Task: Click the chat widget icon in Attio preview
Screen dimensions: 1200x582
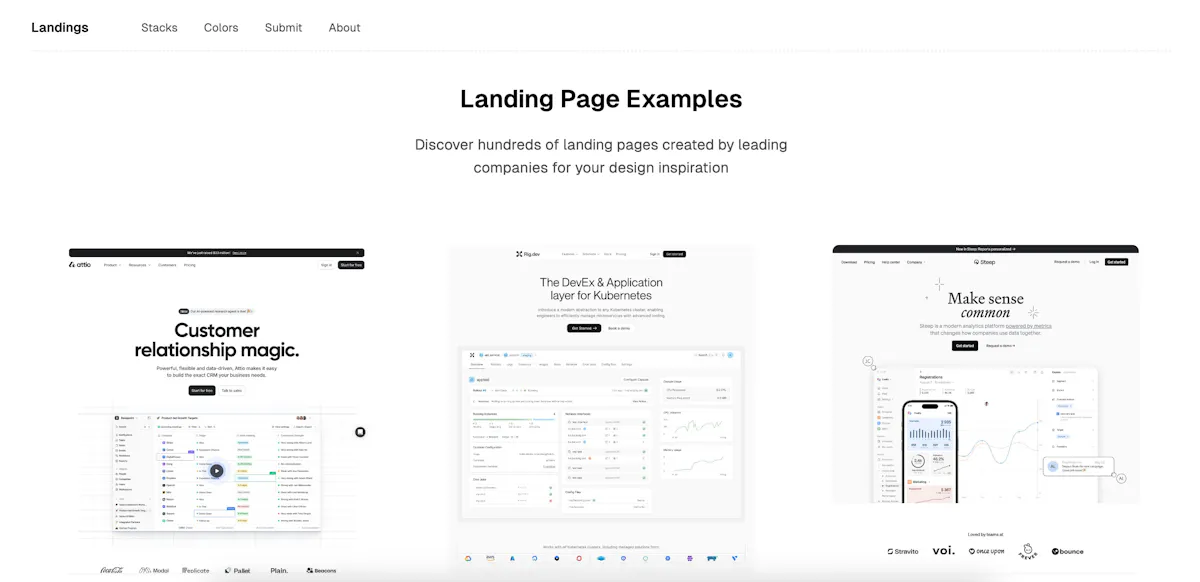Action: click(360, 432)
